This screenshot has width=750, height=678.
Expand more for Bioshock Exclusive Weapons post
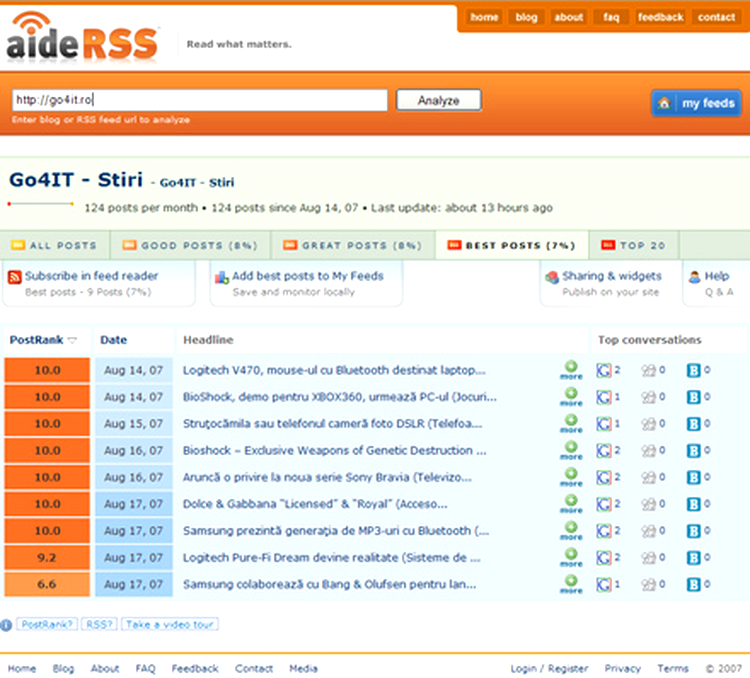(x=571, y=450)
